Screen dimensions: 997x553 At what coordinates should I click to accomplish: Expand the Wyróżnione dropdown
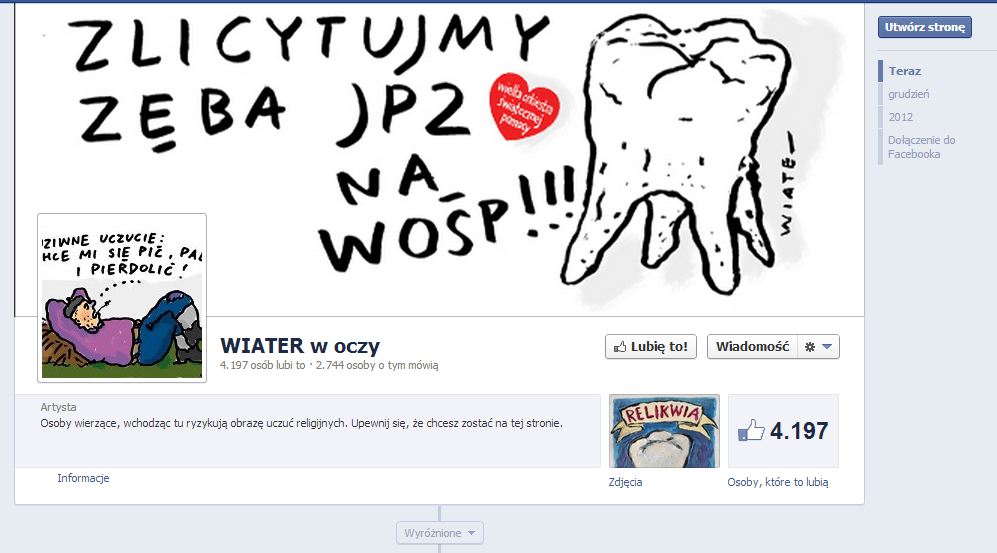pos(439,533)
